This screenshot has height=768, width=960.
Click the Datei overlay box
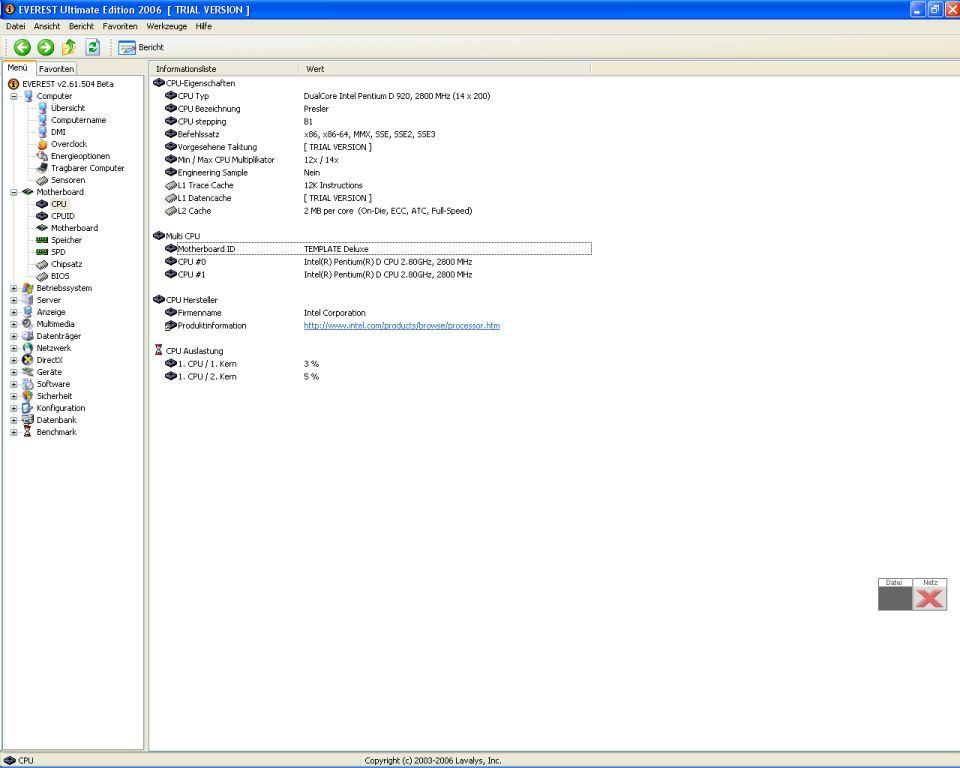pyautogui.click(x=895, y=595)
